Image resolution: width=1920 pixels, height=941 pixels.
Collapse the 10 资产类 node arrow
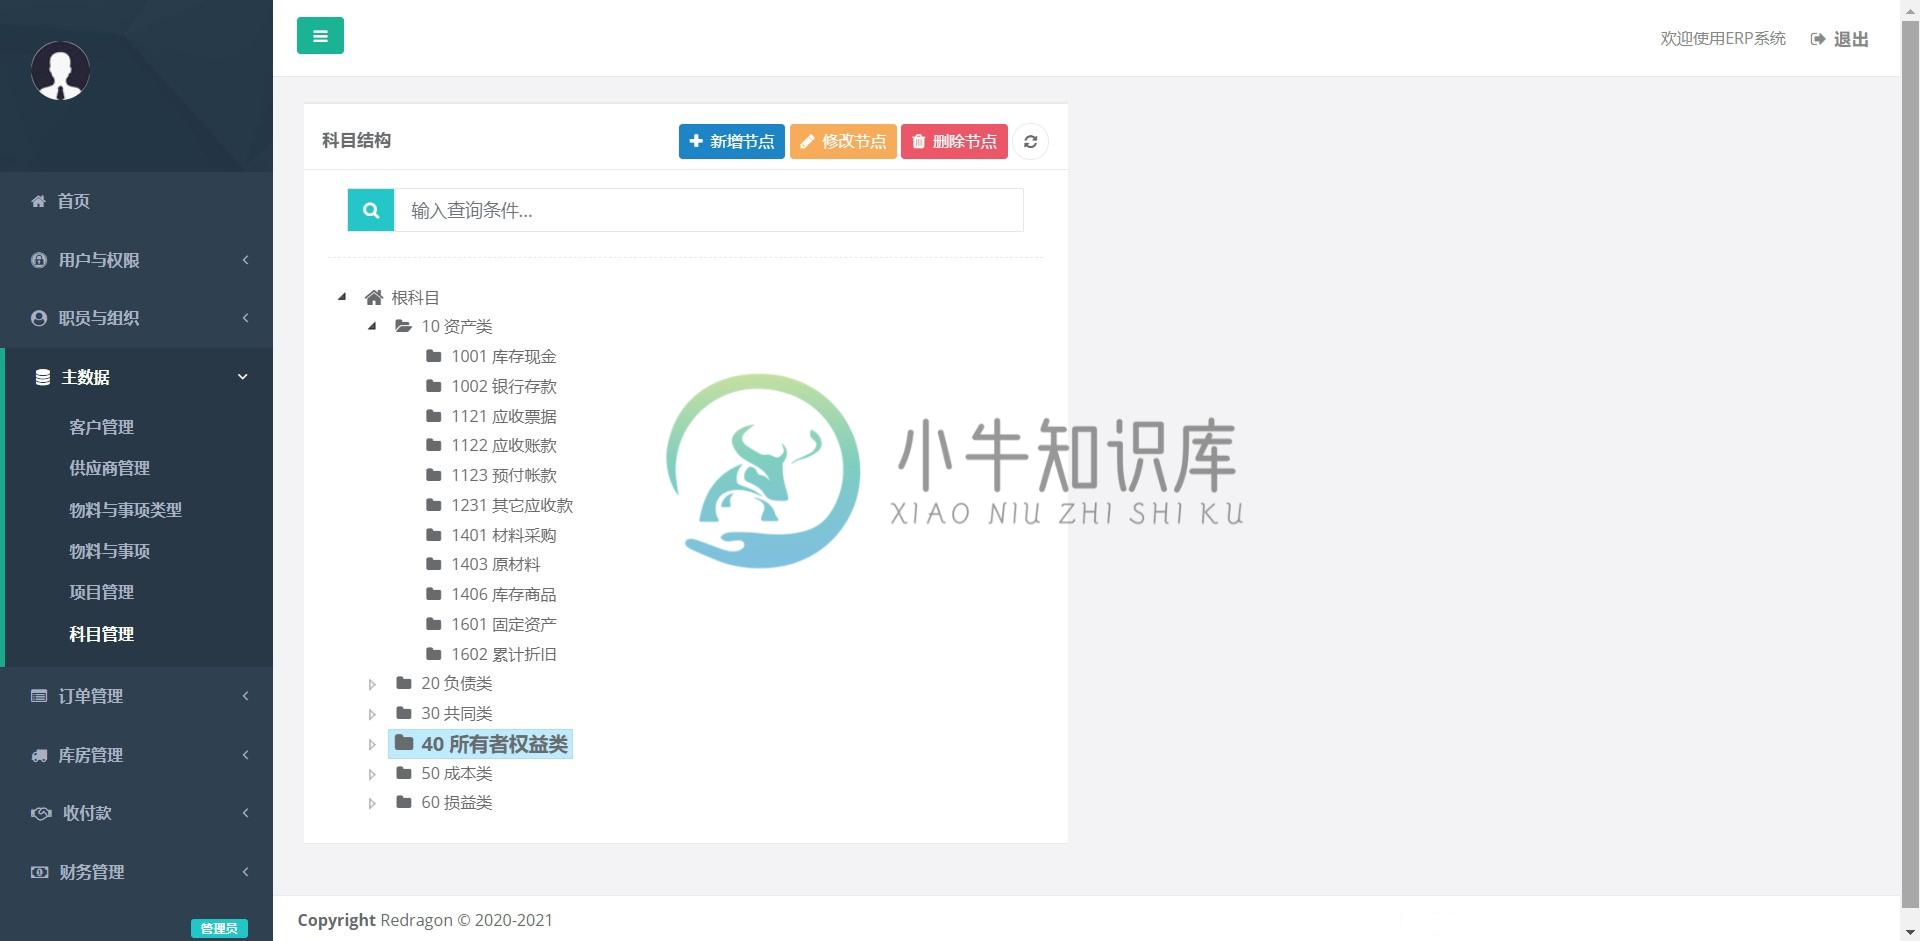coord(372,326)
